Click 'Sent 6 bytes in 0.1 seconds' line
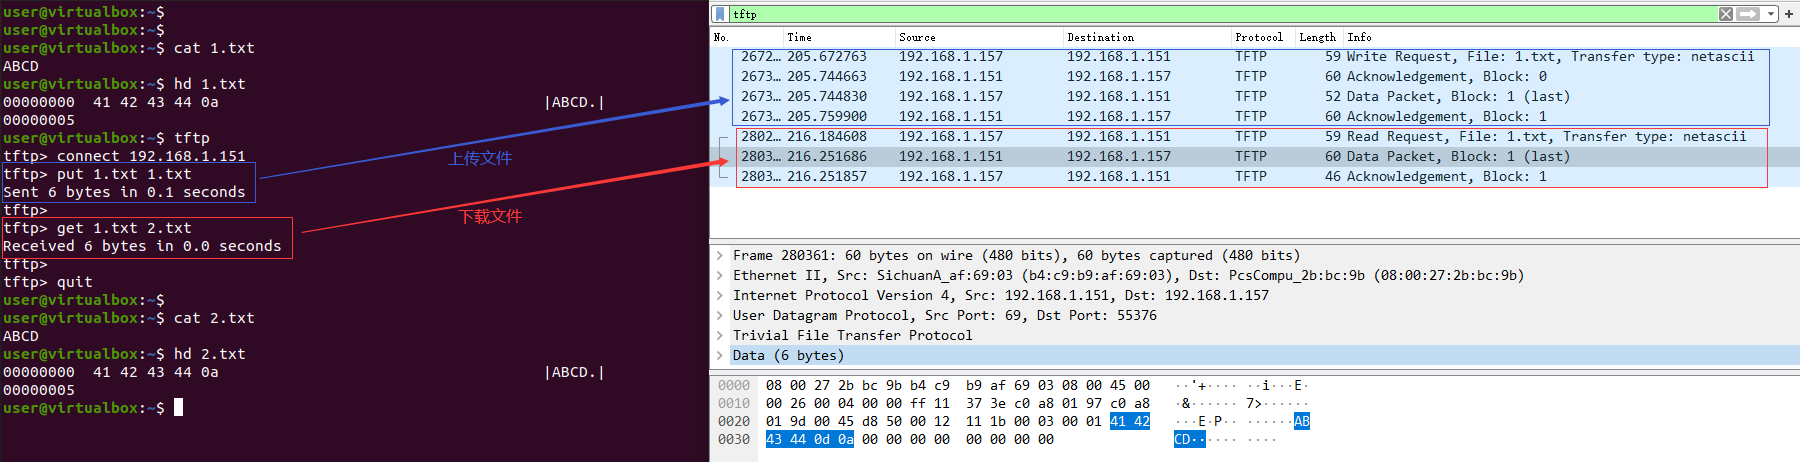This screenshot has width=1800, height=462. (124, 192)
